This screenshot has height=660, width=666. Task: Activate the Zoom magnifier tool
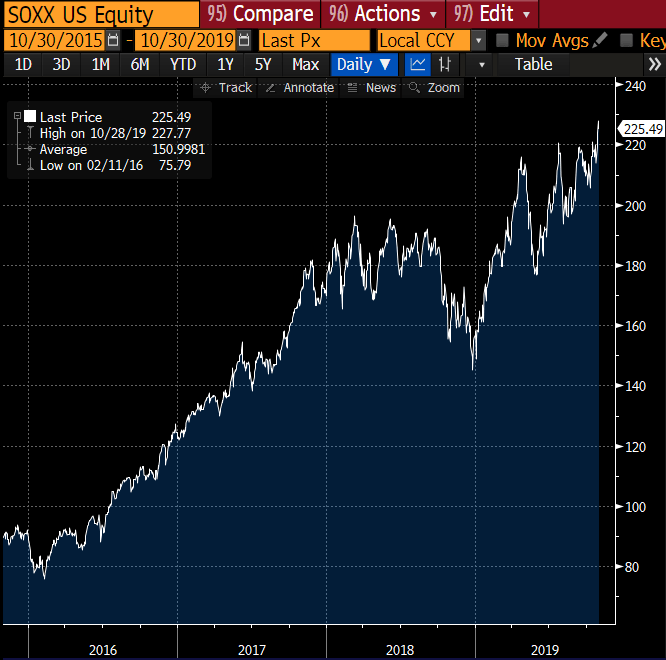[x=434, y=88]
